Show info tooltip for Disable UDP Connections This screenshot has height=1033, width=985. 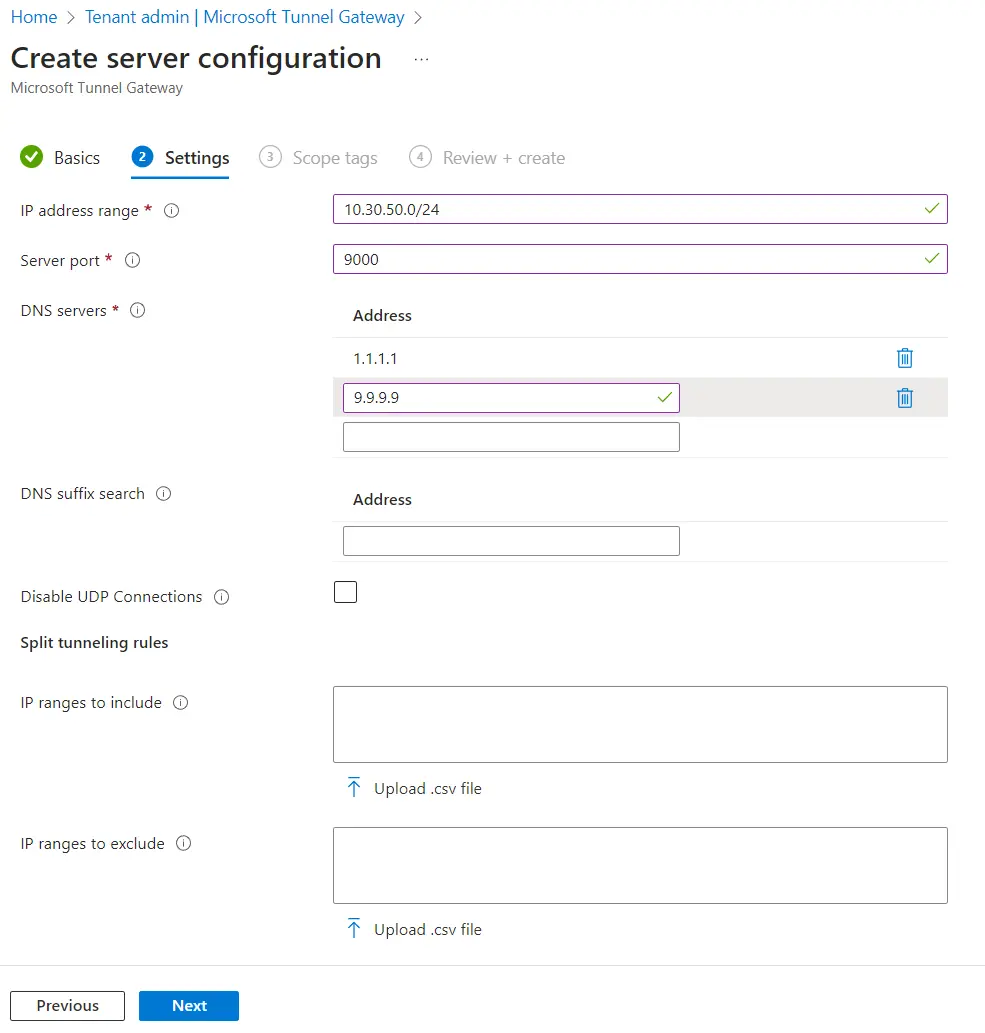(x=222, y=597)
